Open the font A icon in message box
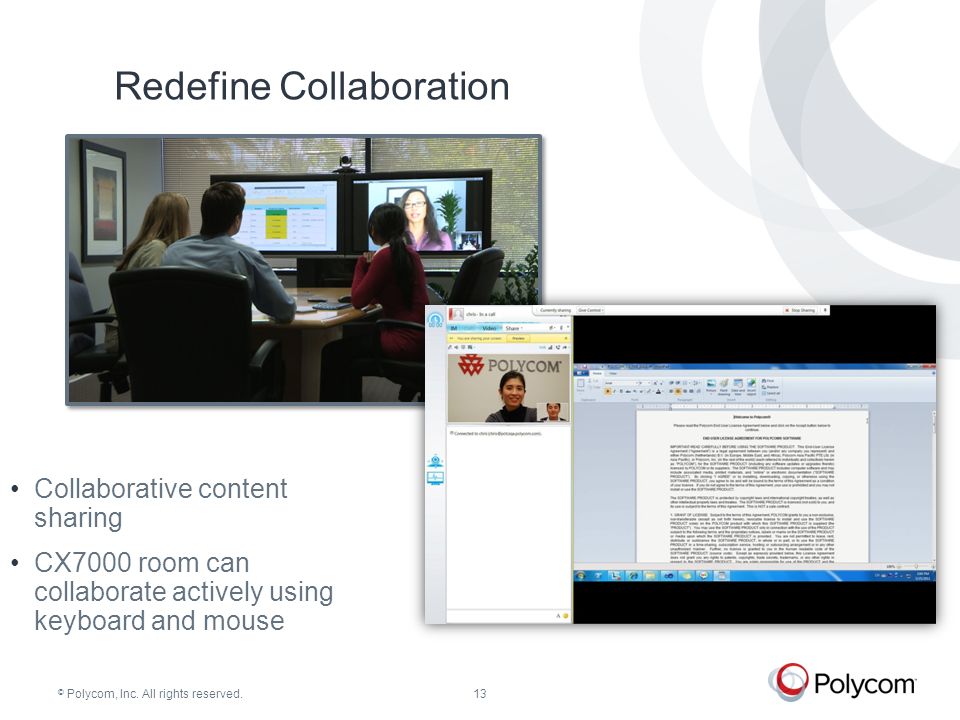The image size is (960, 720). click(558, 616)
